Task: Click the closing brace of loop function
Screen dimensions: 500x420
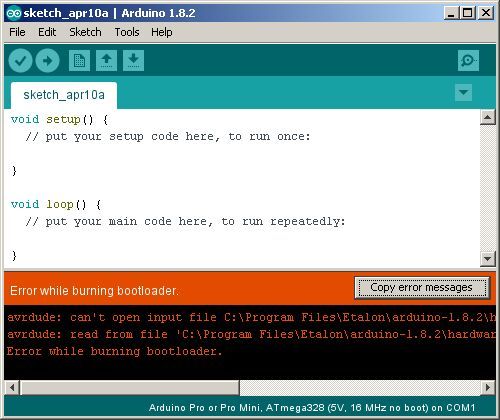Action: (x=14, y=256)
